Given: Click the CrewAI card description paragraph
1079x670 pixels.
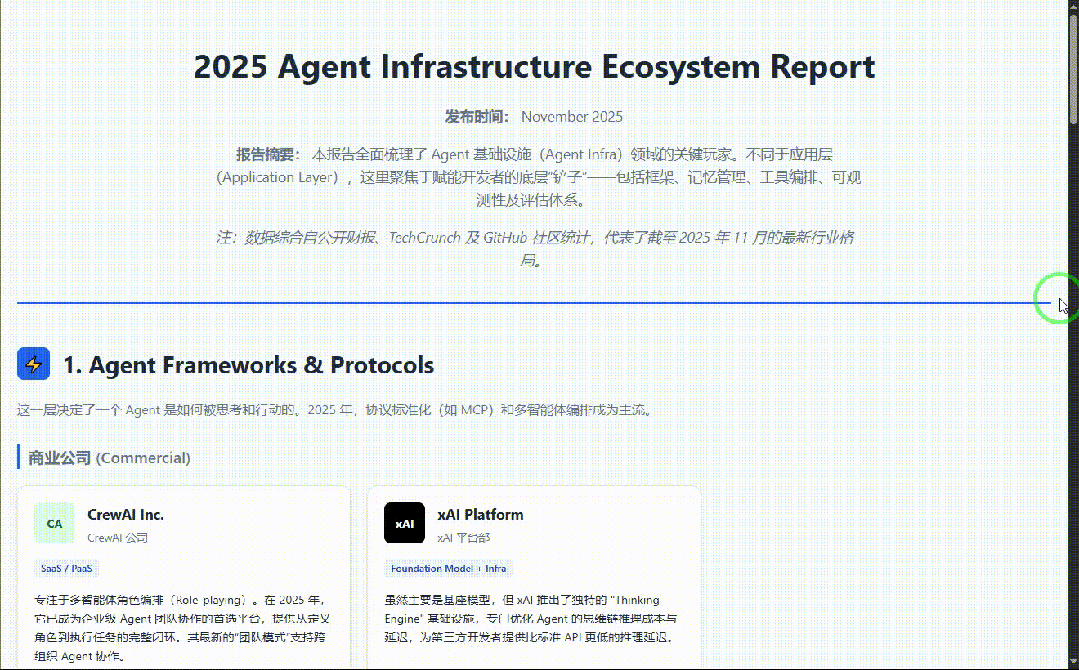Looking at the screenshot, I should tap(182, 628).
